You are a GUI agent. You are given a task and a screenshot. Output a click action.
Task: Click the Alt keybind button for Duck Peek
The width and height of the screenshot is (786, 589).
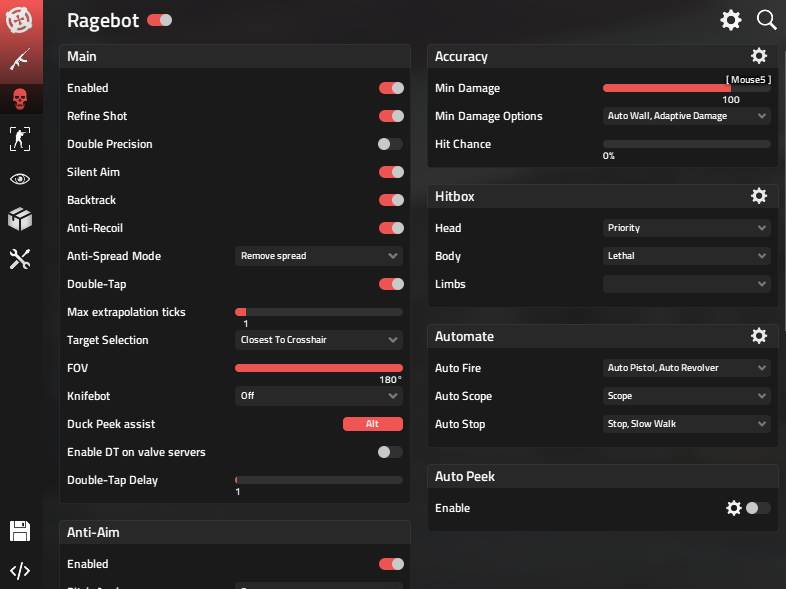coord(372,424)
